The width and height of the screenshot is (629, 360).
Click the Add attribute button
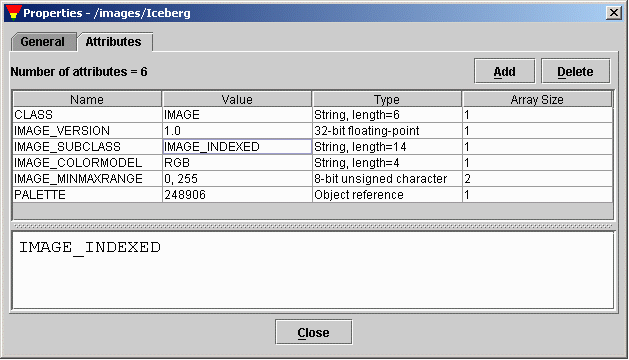coord(504,71)
